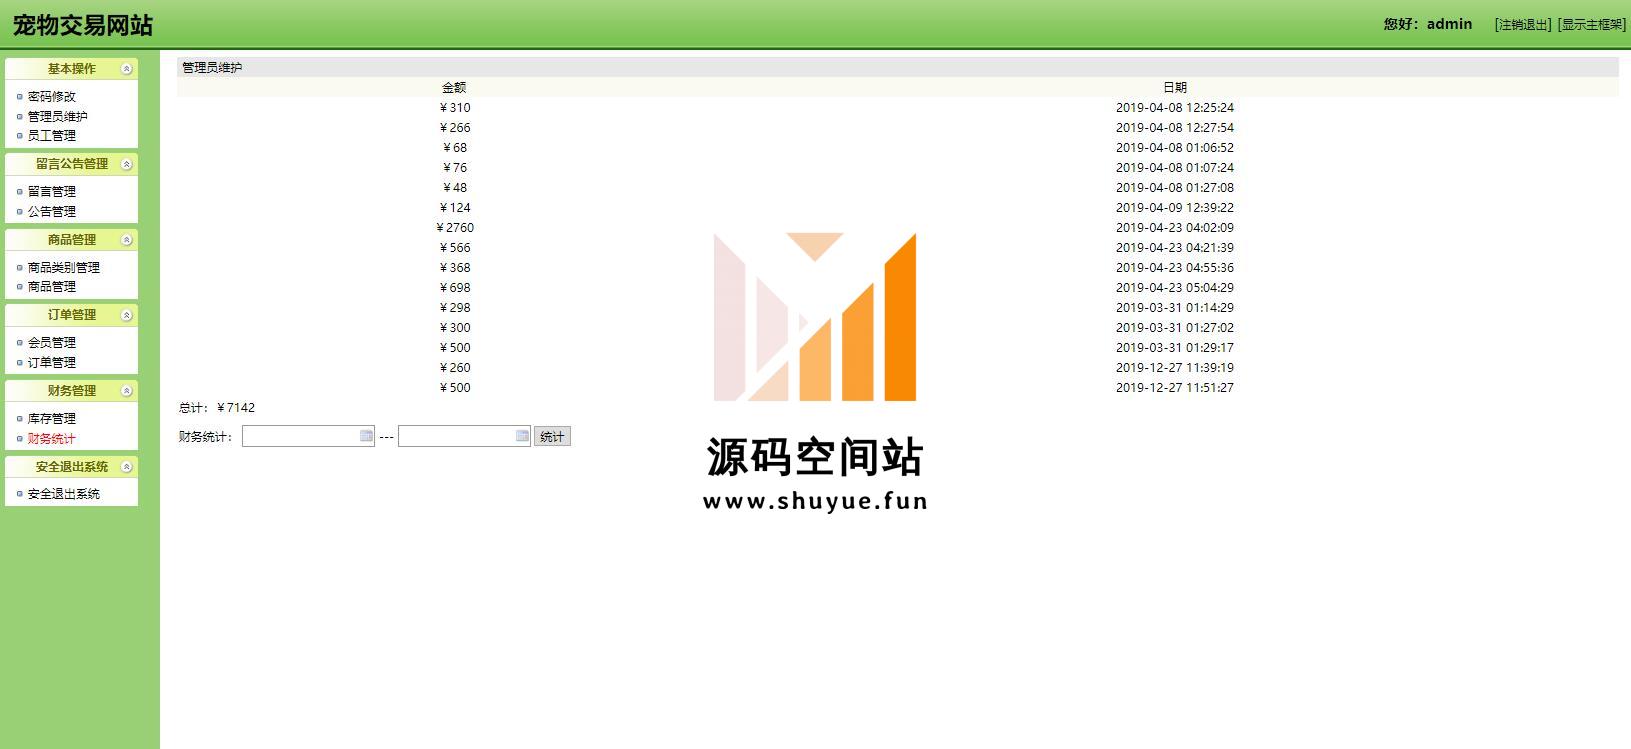Select 财务统计 in sidebar
The image size is (1631, 749).
point(52,439)
